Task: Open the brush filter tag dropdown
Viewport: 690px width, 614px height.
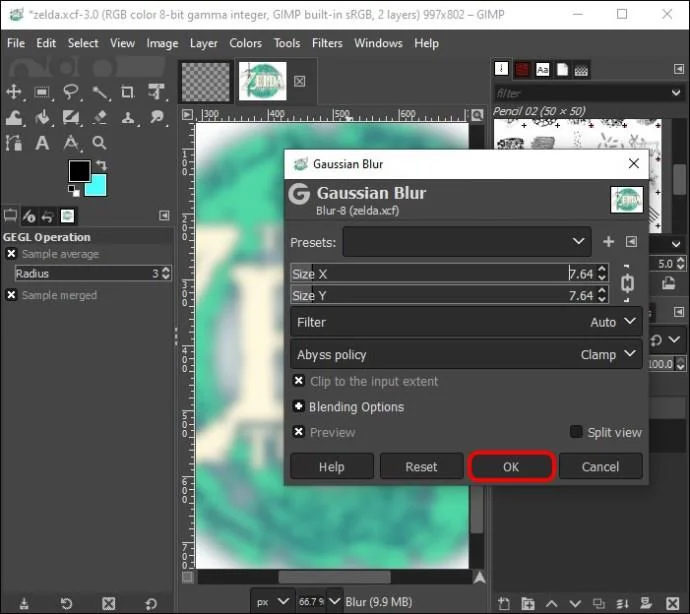Action: 676,93
